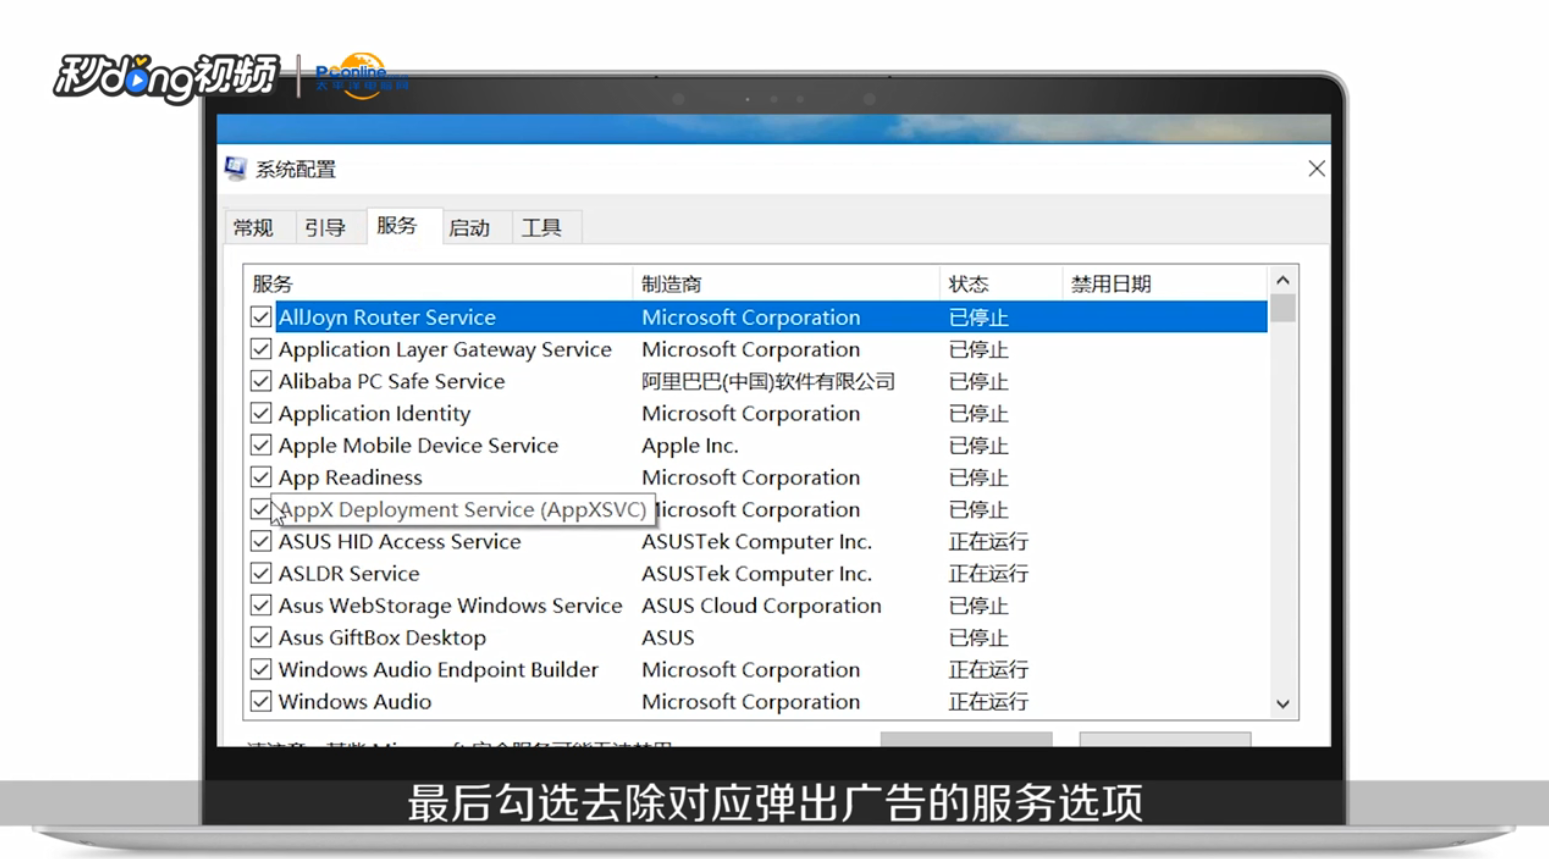Click AppX Deployment Service (AppXSVC) text

pos(463,509)
